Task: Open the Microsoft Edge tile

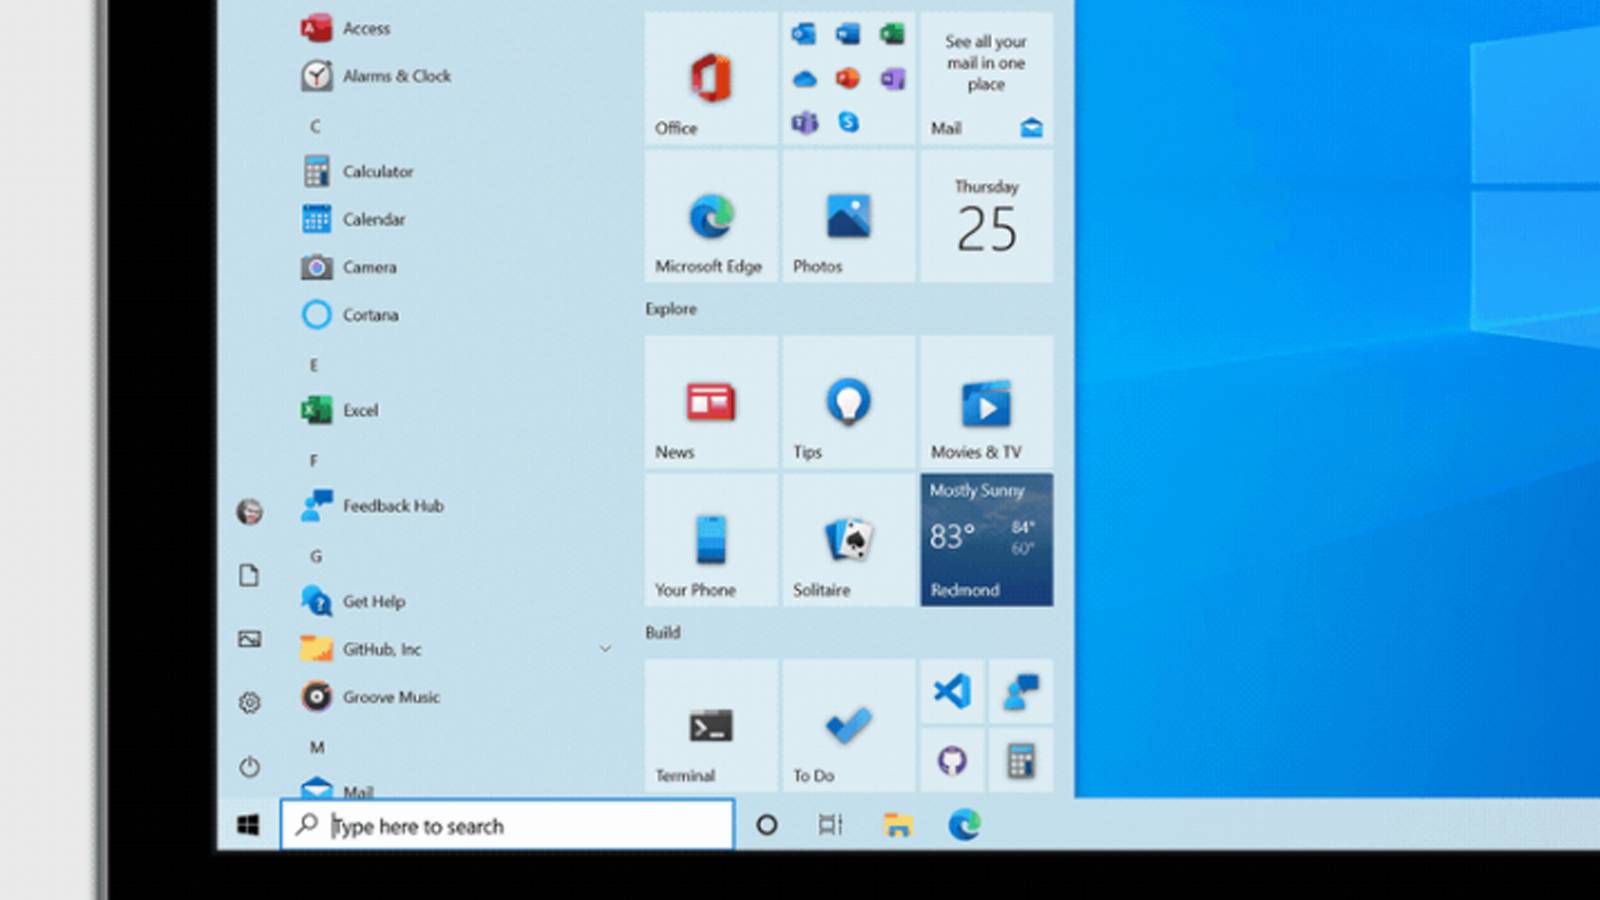Action: [x=711, y=216]
